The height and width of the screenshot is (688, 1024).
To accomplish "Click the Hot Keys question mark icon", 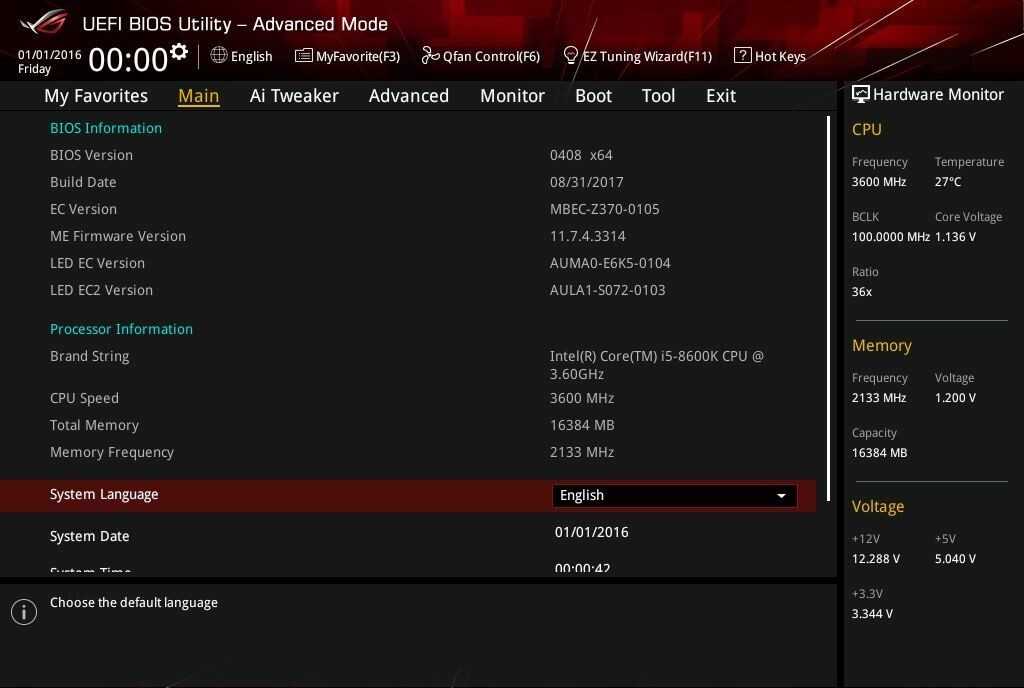I will click(x=742, y=56).
